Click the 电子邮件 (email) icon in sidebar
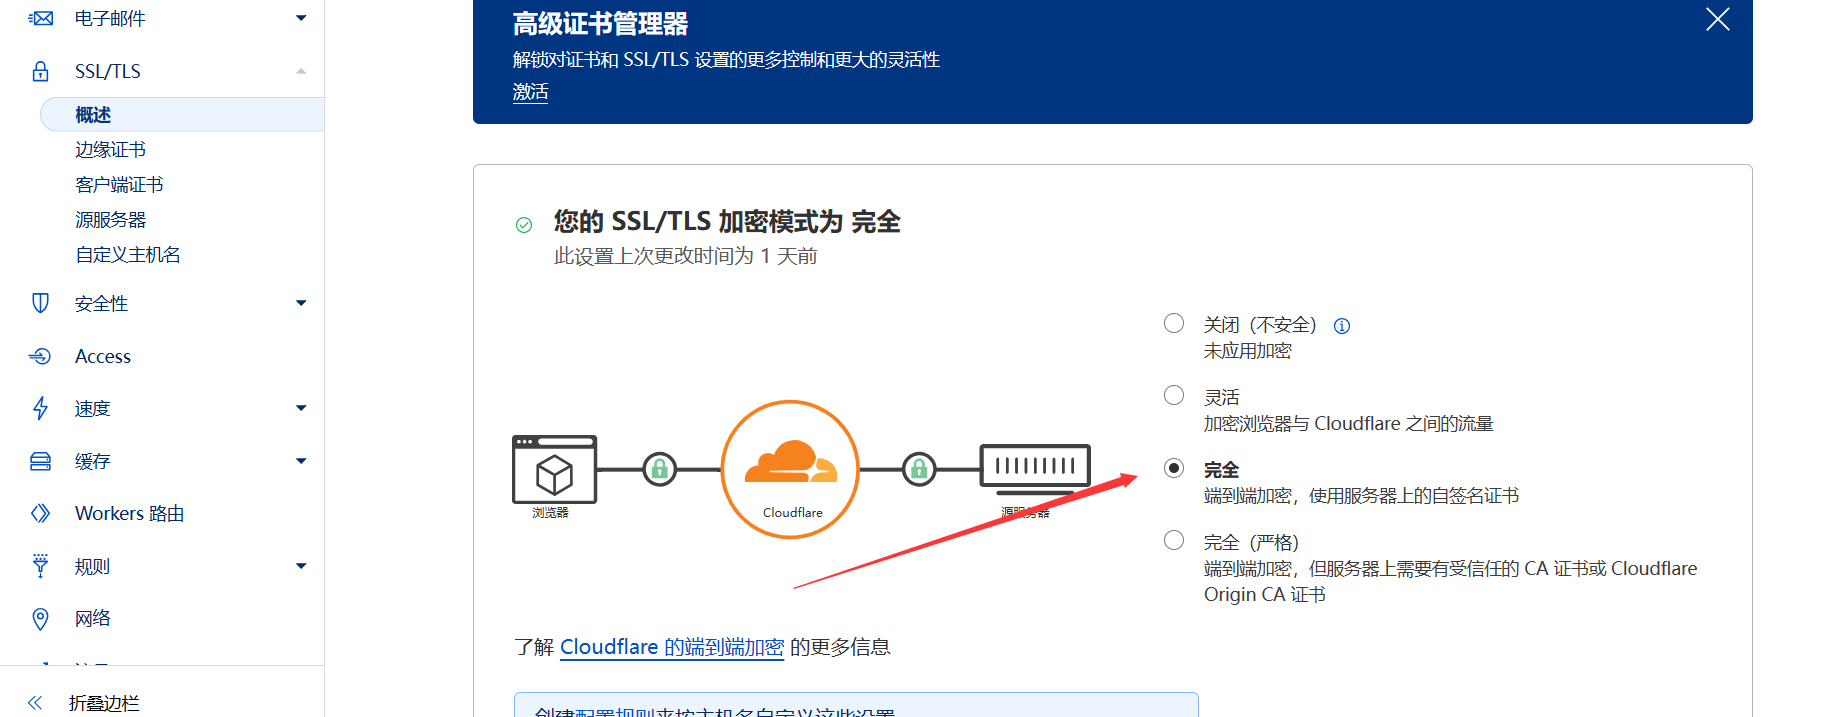 click(x=40, y=17)
